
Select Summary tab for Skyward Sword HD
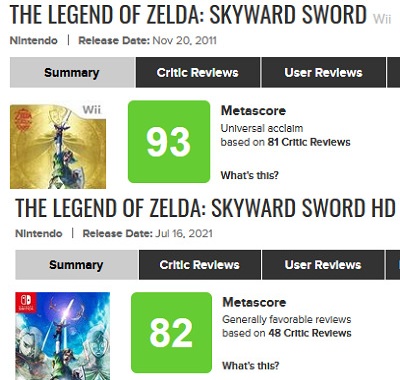pyautogui.click(x=76, y=265)
